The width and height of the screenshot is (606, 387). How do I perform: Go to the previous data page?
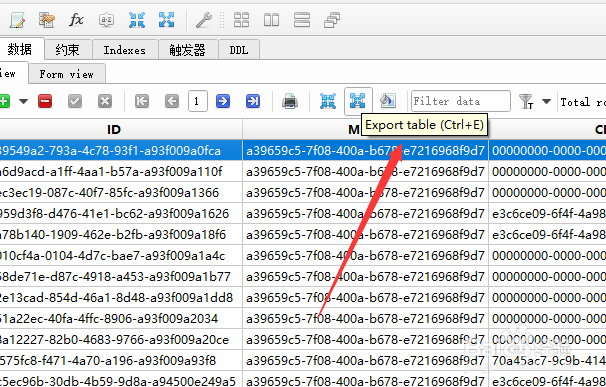click(172, 102)
